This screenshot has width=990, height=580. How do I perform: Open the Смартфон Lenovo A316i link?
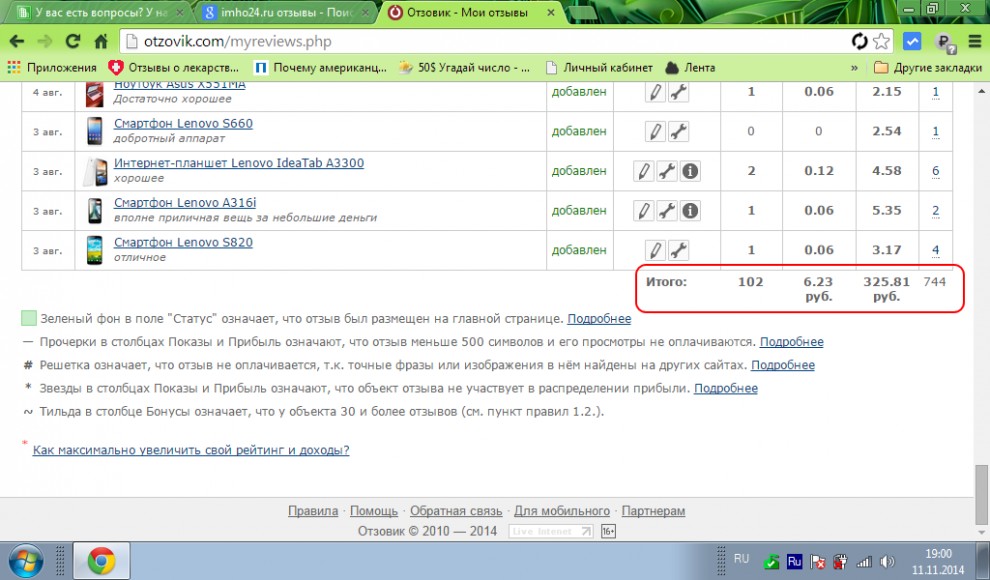click(185, 203)
